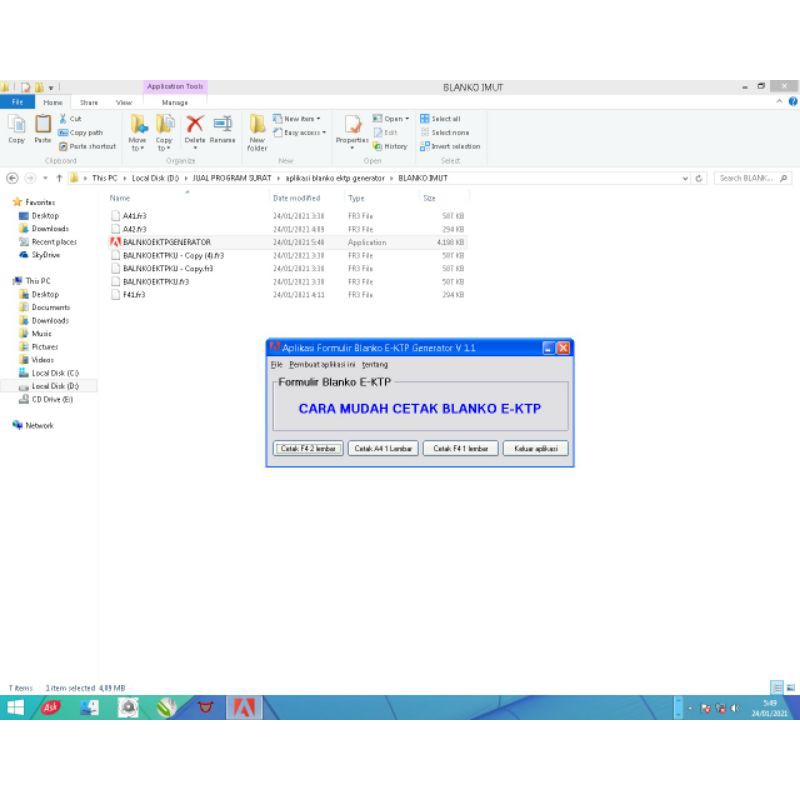Select the BALNKOEKTPGENERATOR application file
800x800 pixels.
point(166,242)
